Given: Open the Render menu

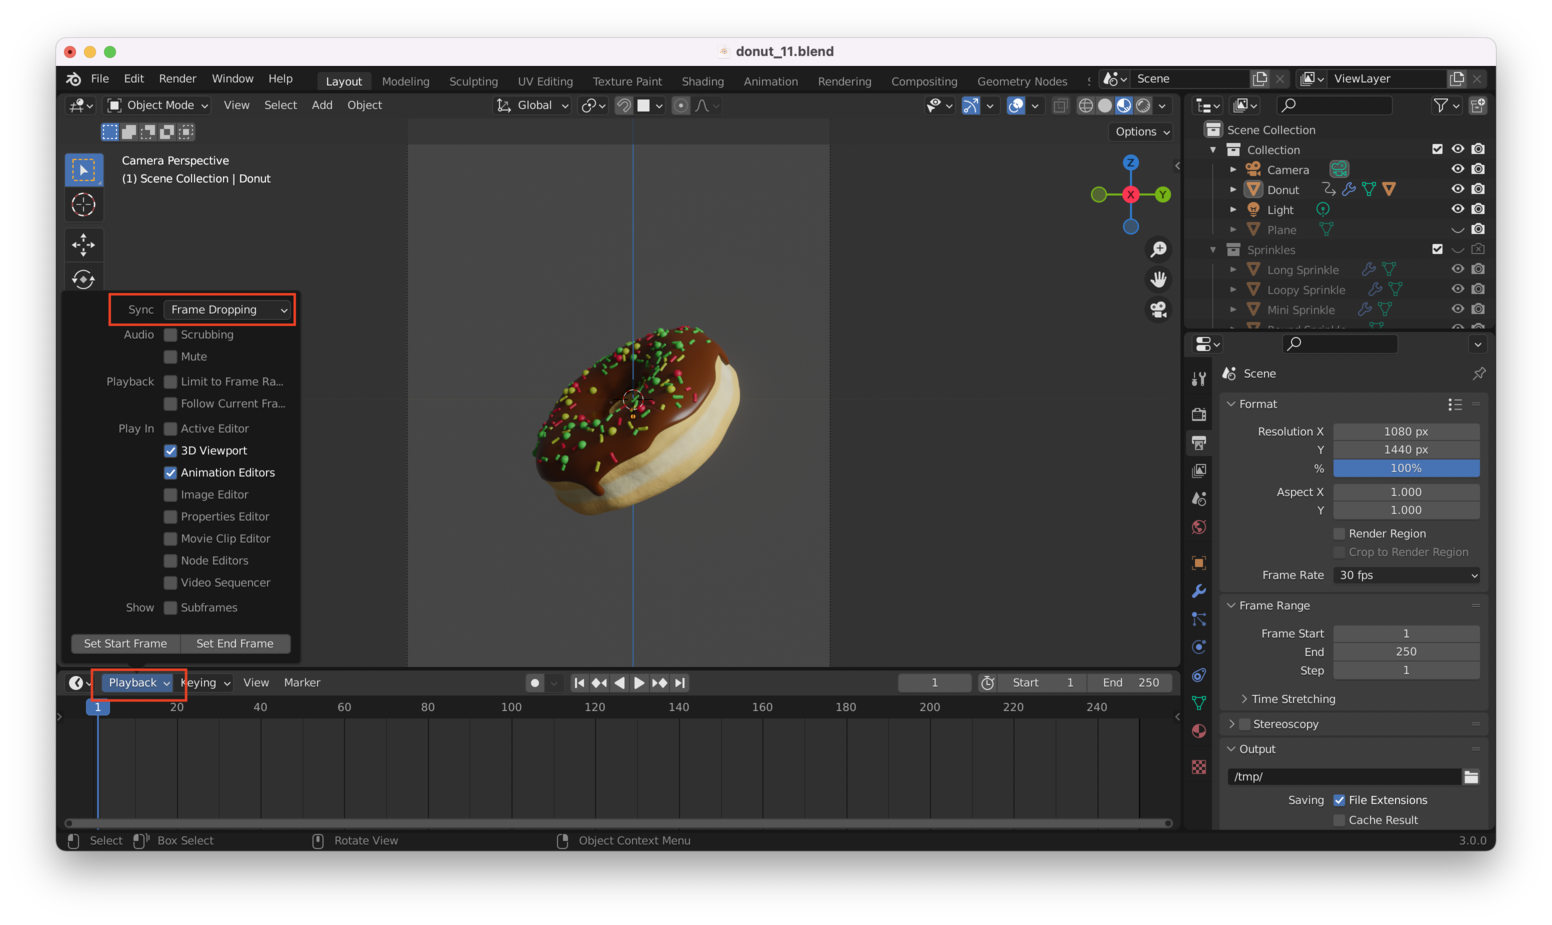Looking at the screenshot, I should 177,78.
